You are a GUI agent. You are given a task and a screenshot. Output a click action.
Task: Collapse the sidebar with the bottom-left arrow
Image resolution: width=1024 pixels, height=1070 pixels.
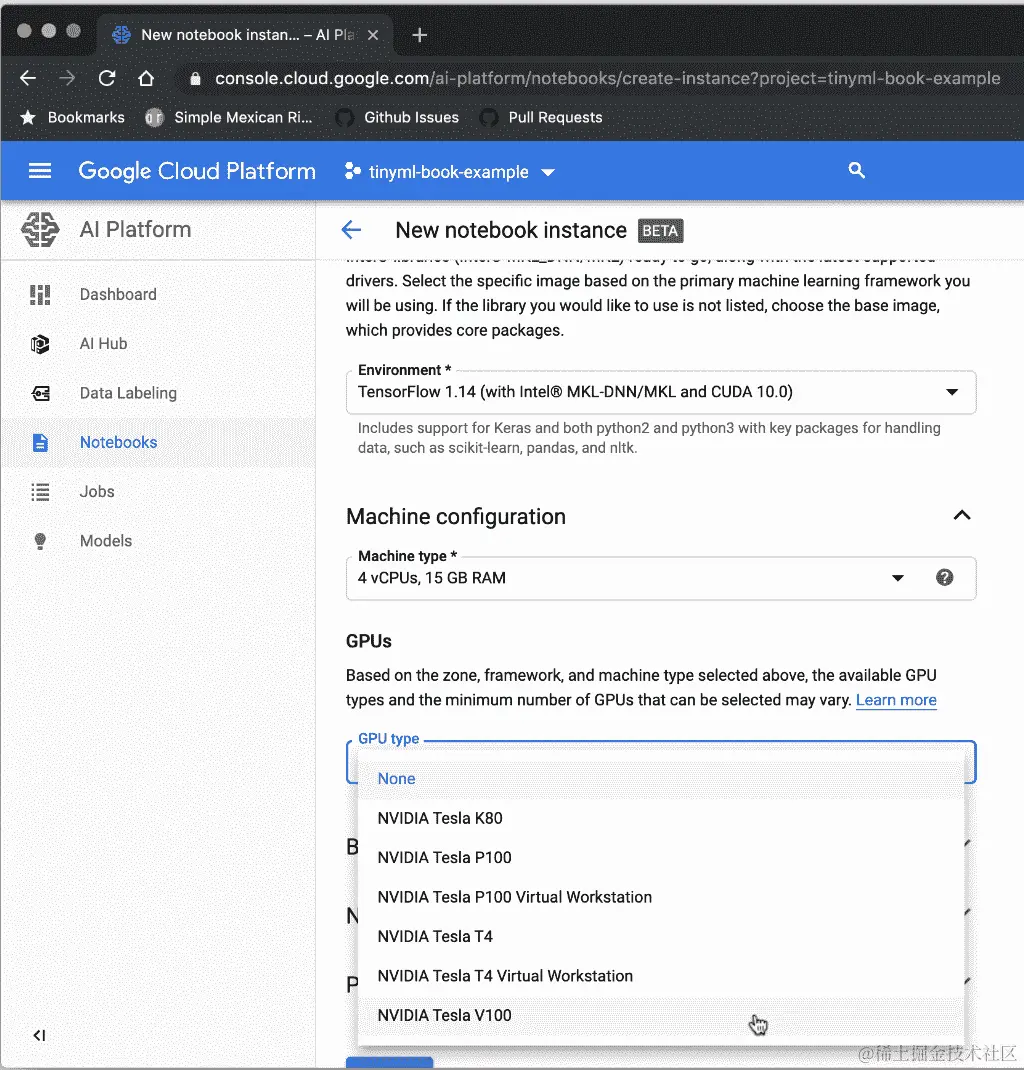pos(40,1035)
